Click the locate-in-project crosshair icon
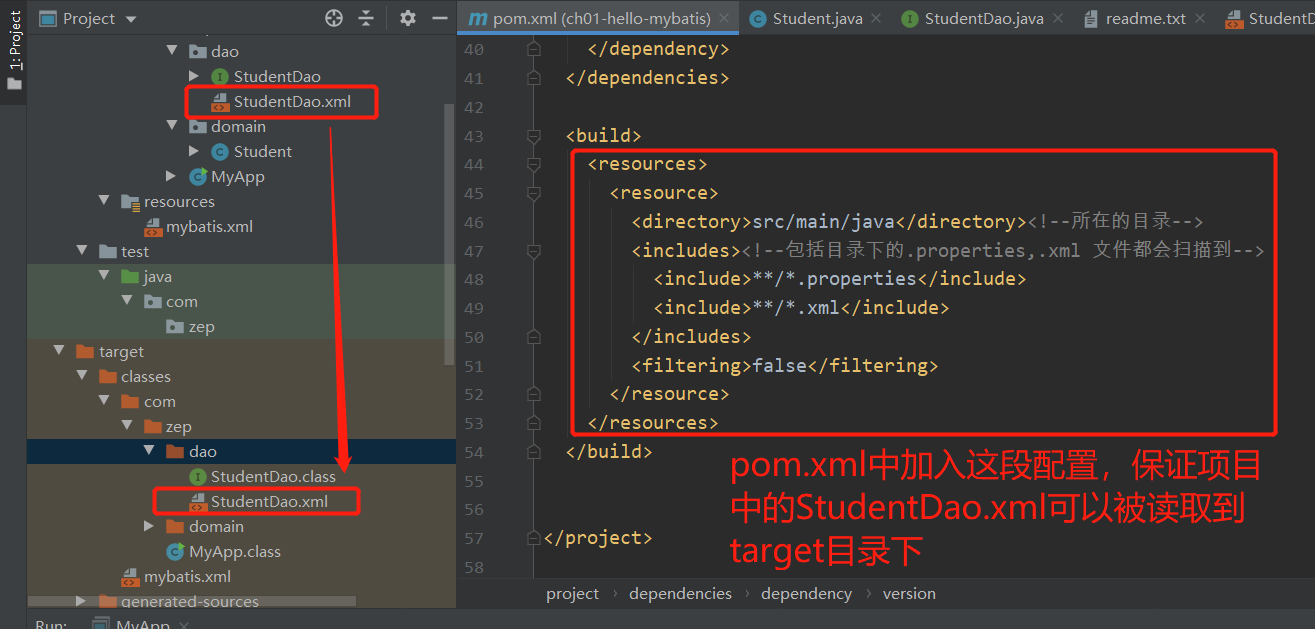This screenshot has height=629, width=1315. (x=334, y=18)
